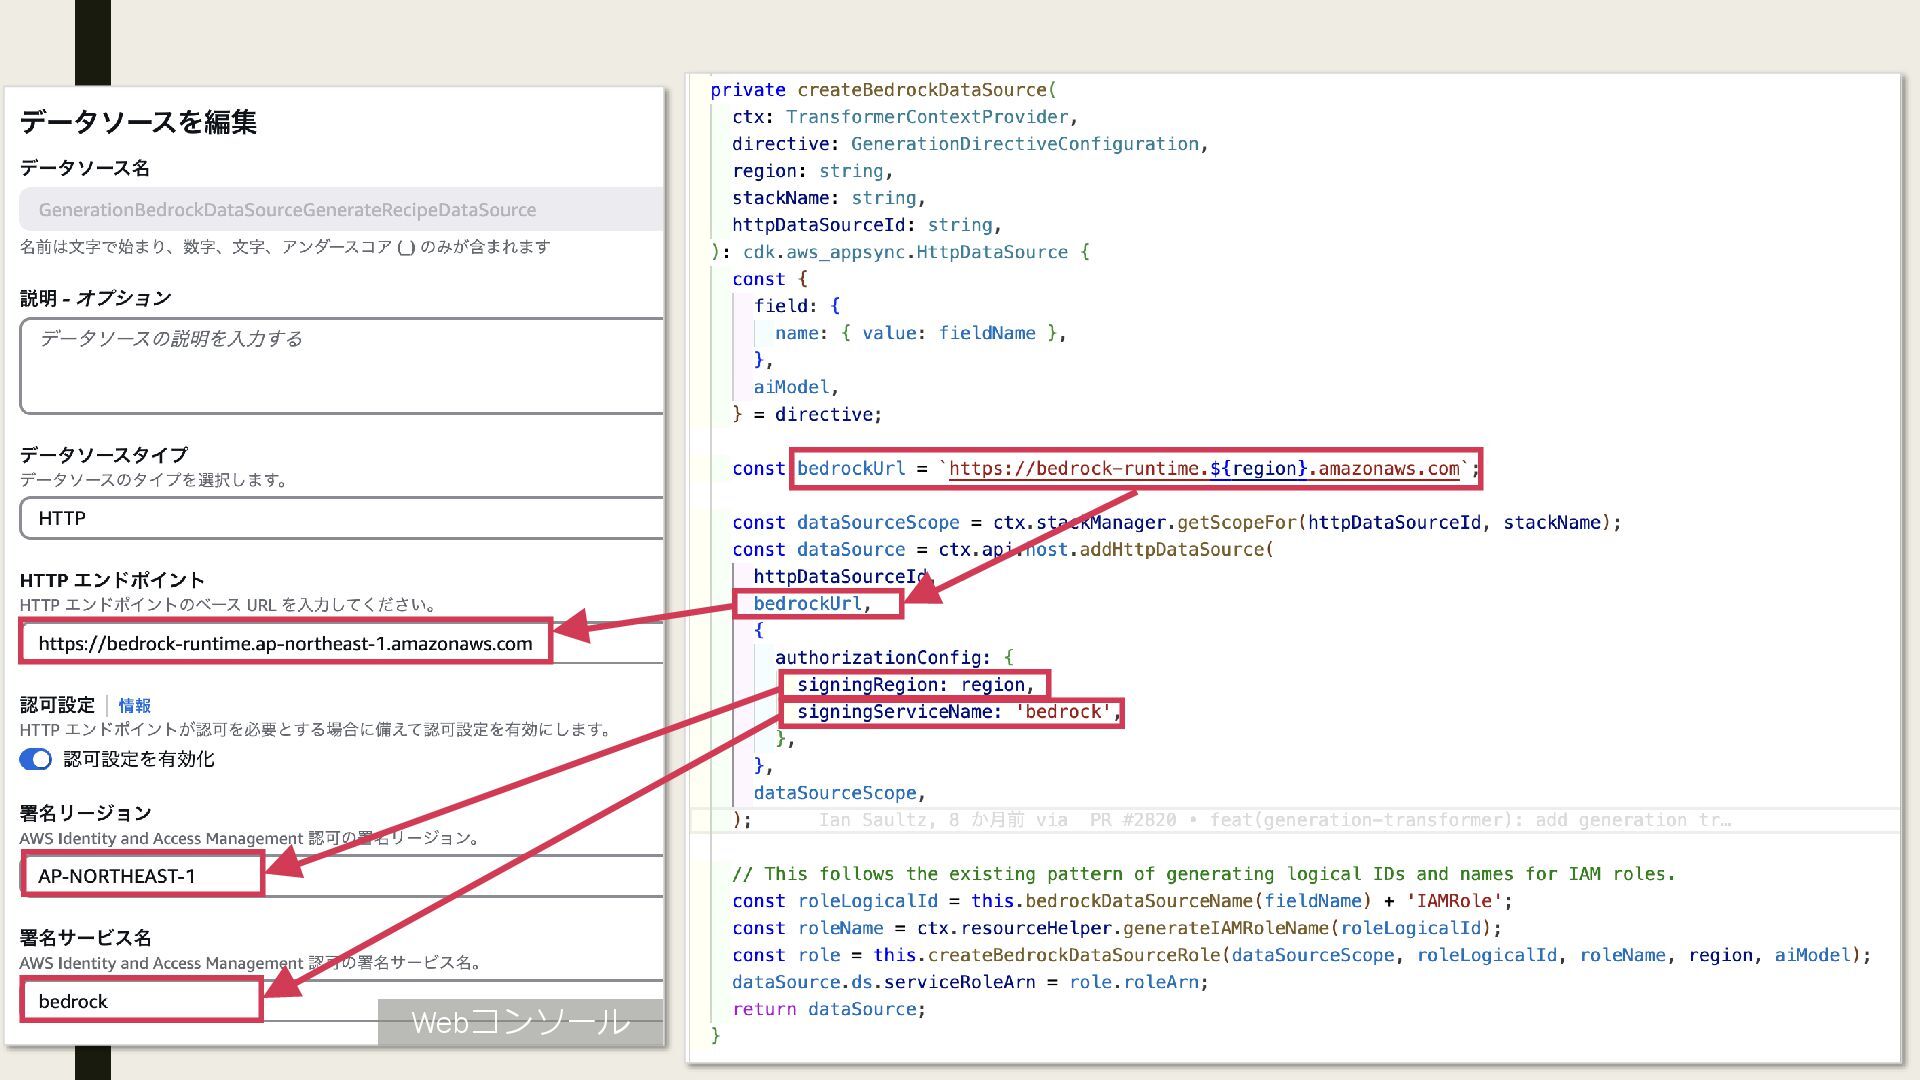Image resolution: width=1920 pixels, height=1080 pixels.
Task: Toggle the 認可設定を有効化 switch
Action: pyautogui.click(x=36, y=760)
